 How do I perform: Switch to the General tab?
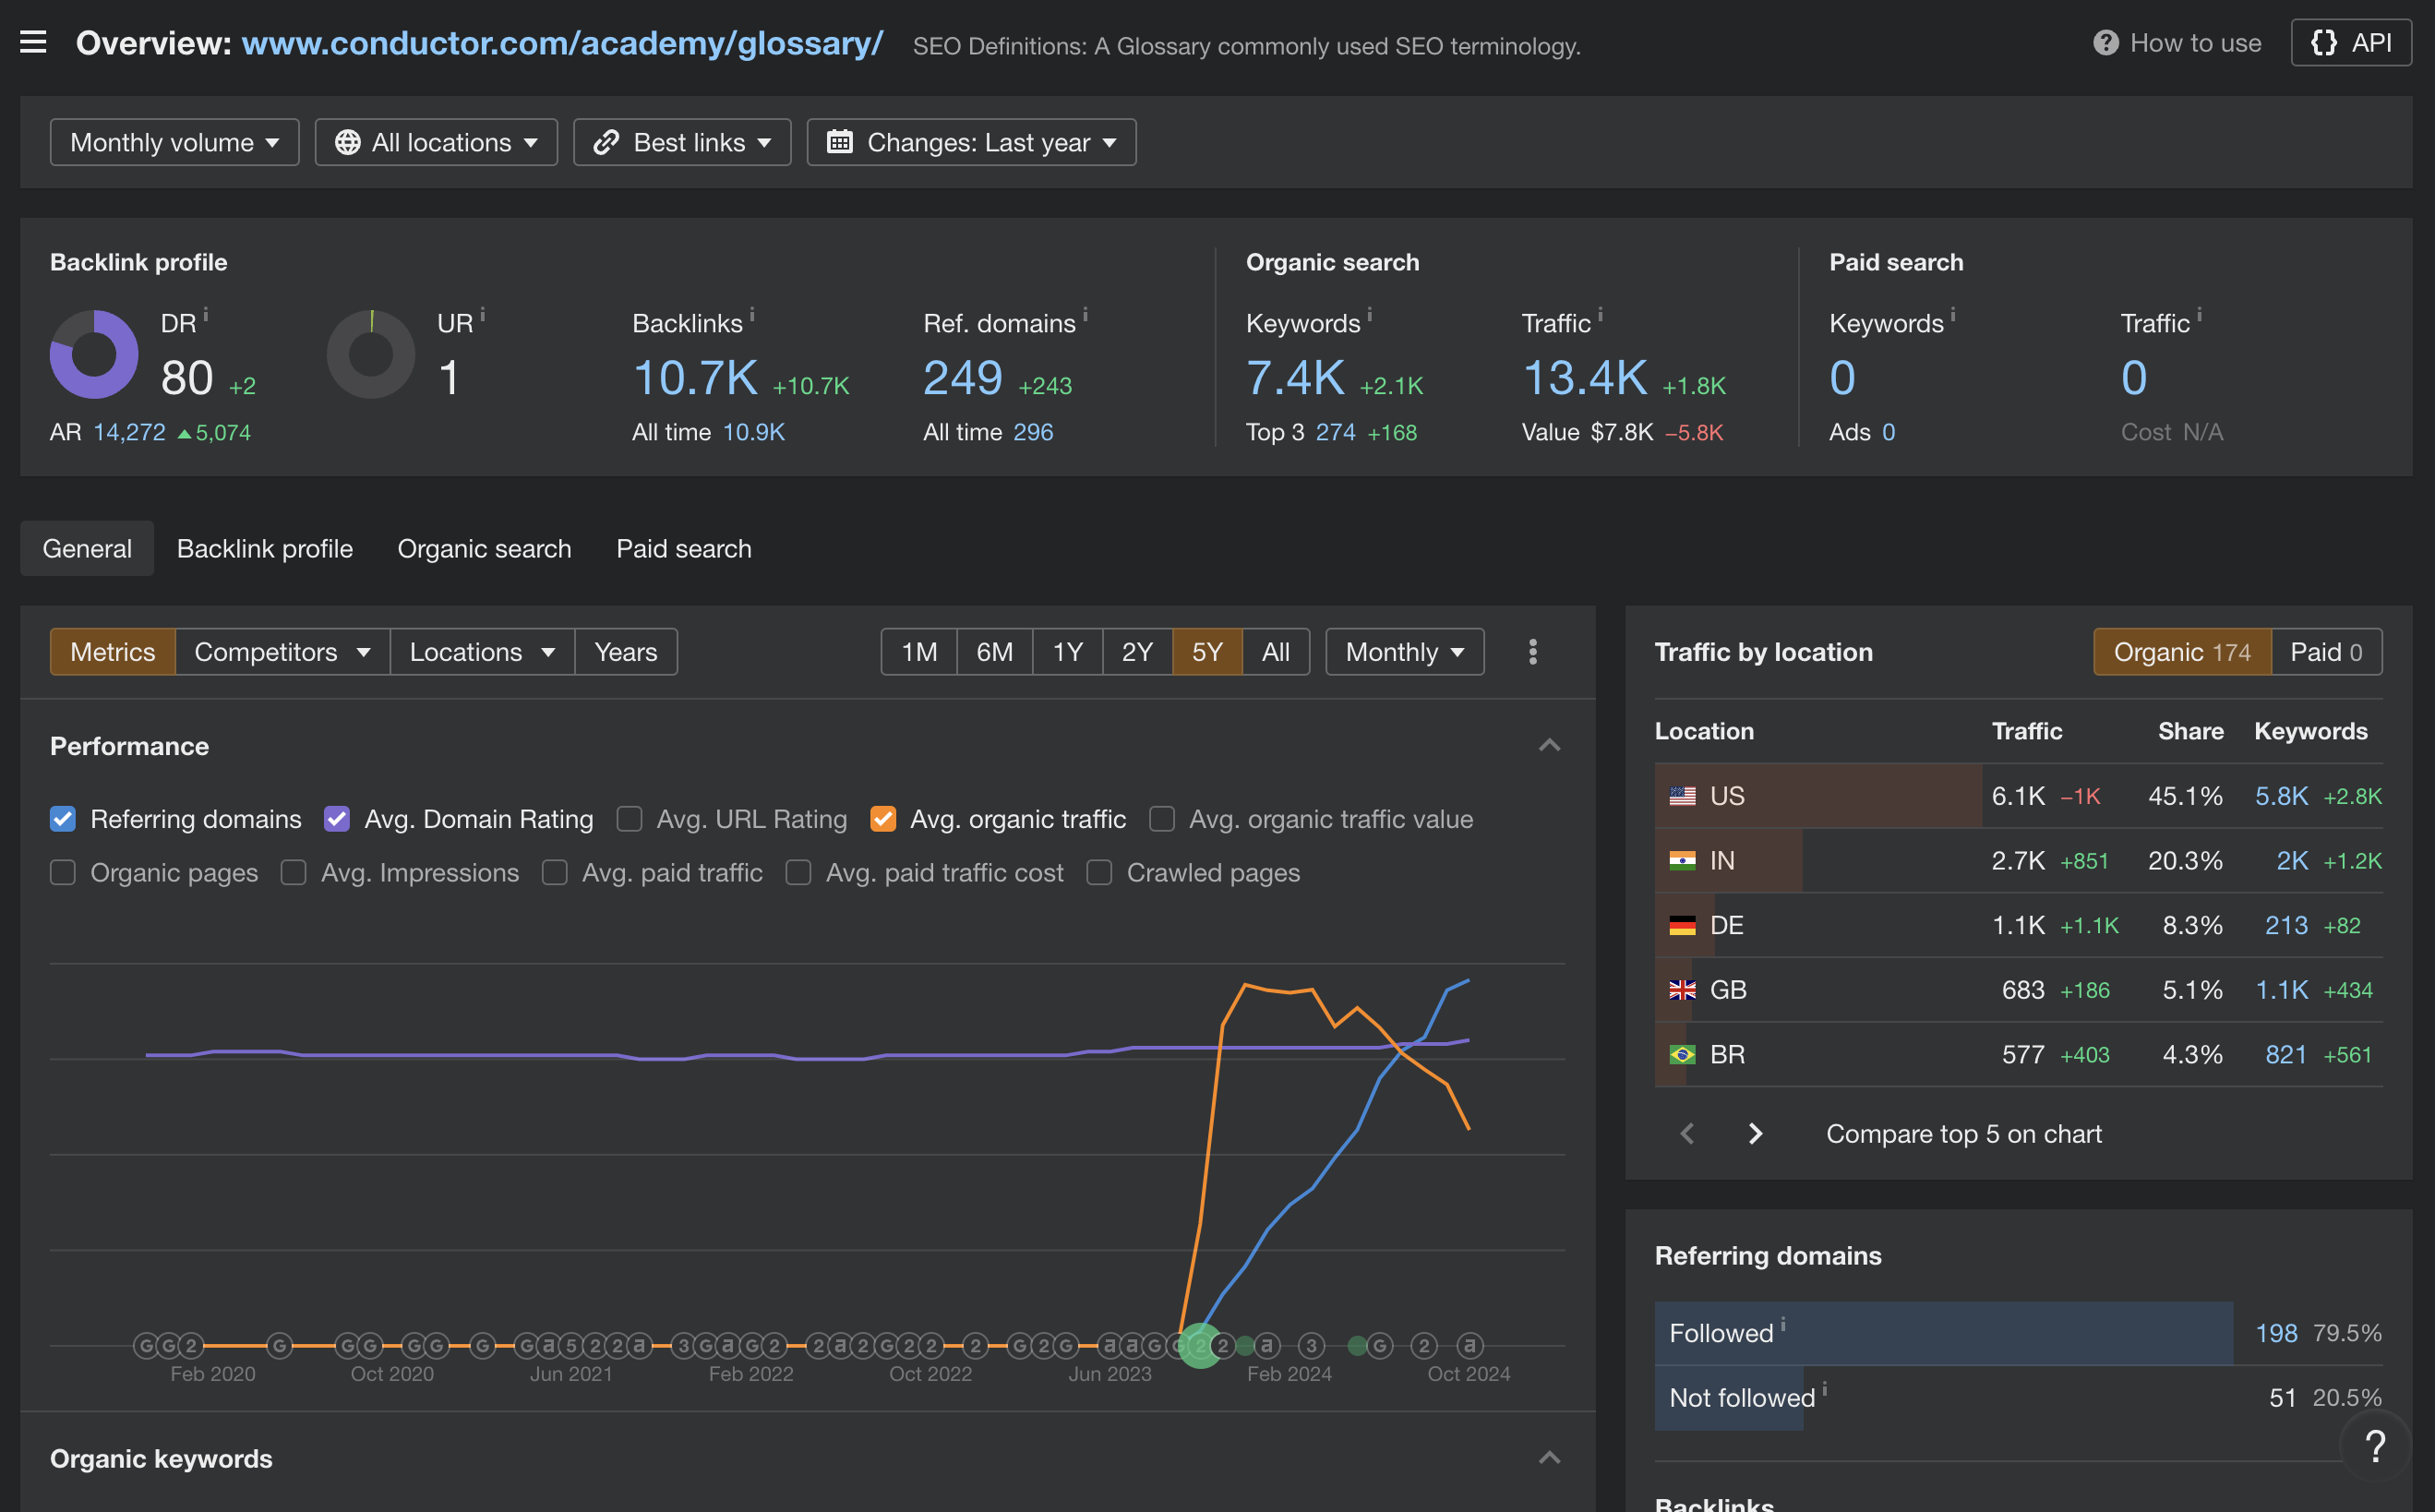[87, 548]
